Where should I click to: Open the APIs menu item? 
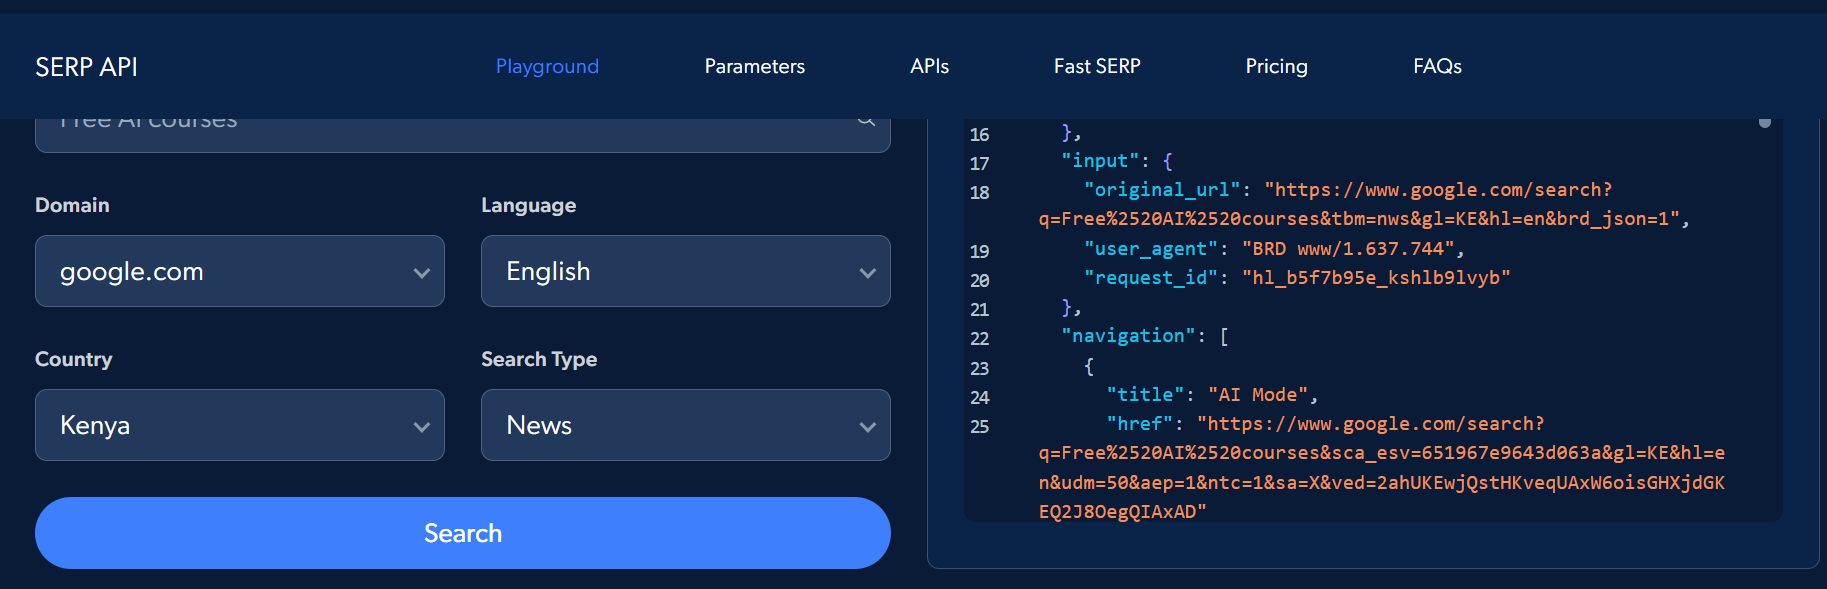pyautogui.click(x=929, y=66)
